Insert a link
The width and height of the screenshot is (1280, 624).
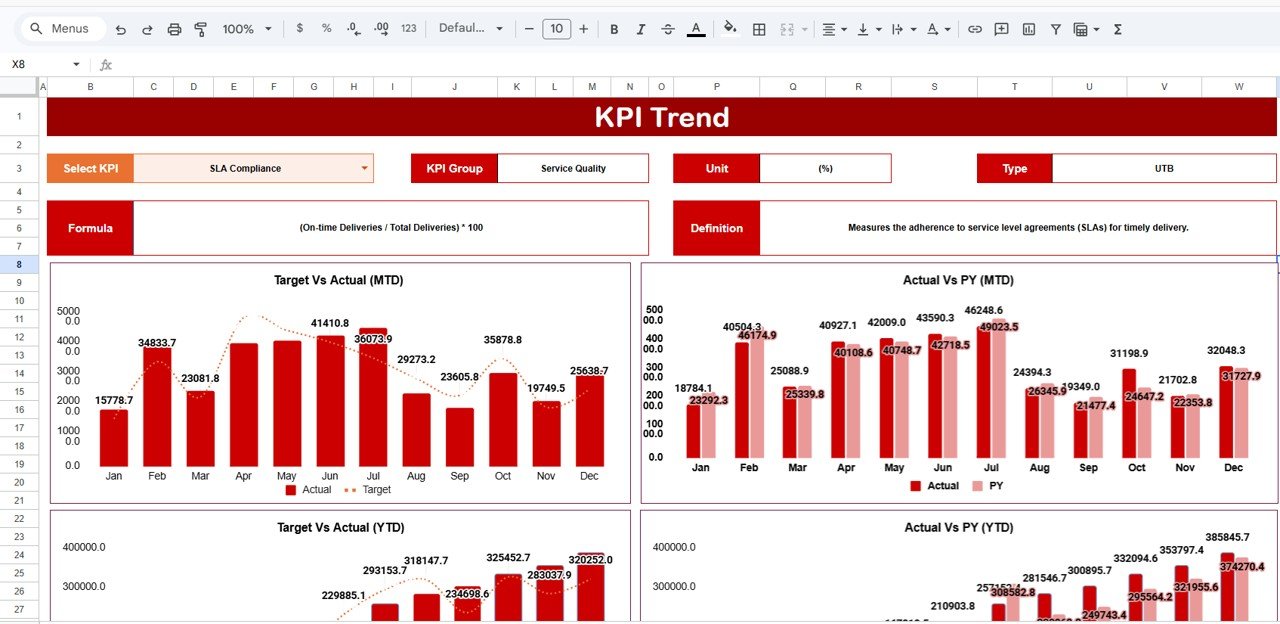pos(975,29)
